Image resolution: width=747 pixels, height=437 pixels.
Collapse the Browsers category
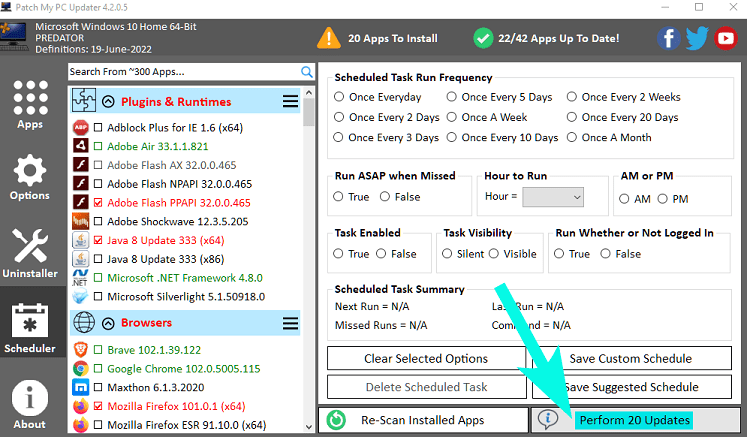(108, 324)
